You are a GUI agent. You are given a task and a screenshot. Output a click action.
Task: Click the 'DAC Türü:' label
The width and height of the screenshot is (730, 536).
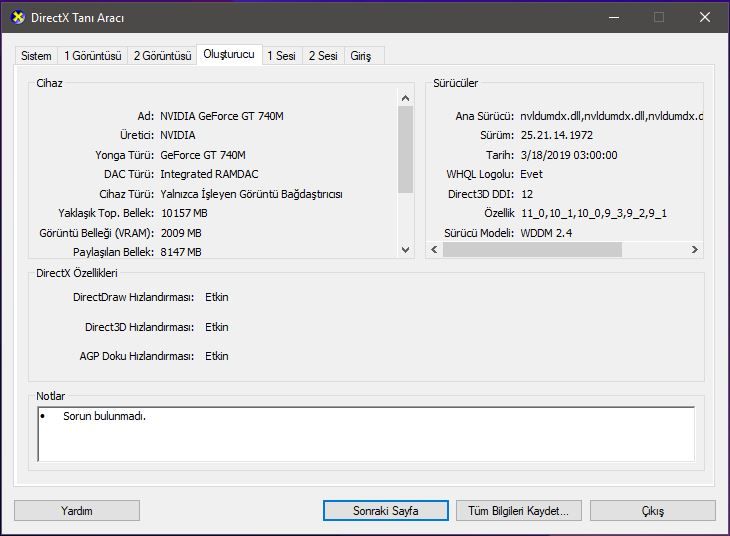129,174
